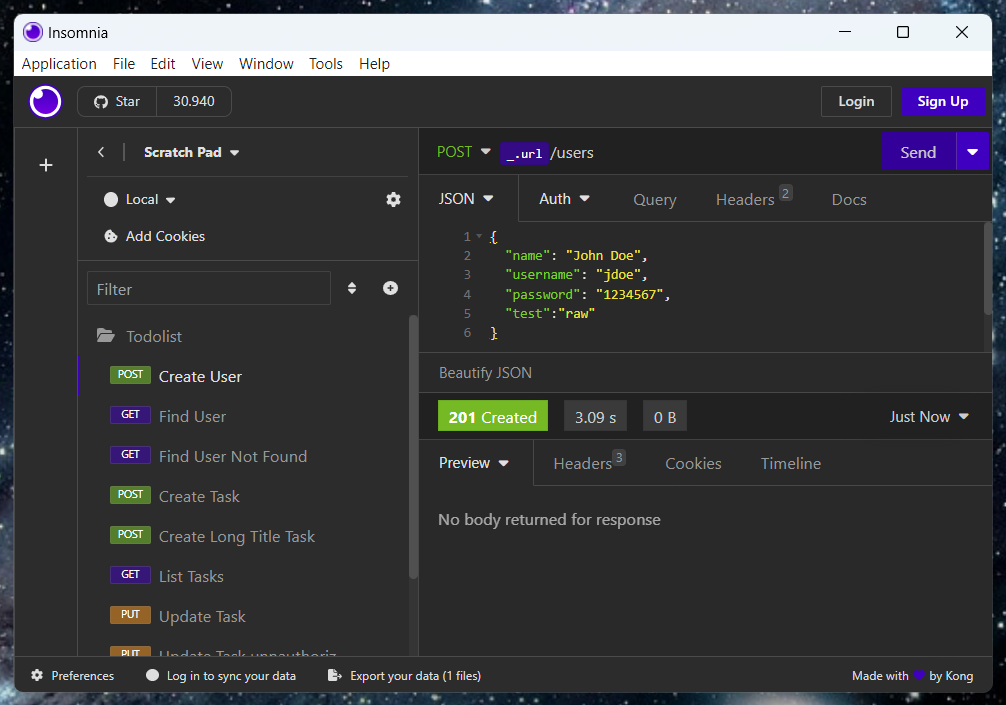Switch to the Timeline tab
This screenshot has height=705, width=1006.
point(790,463)
